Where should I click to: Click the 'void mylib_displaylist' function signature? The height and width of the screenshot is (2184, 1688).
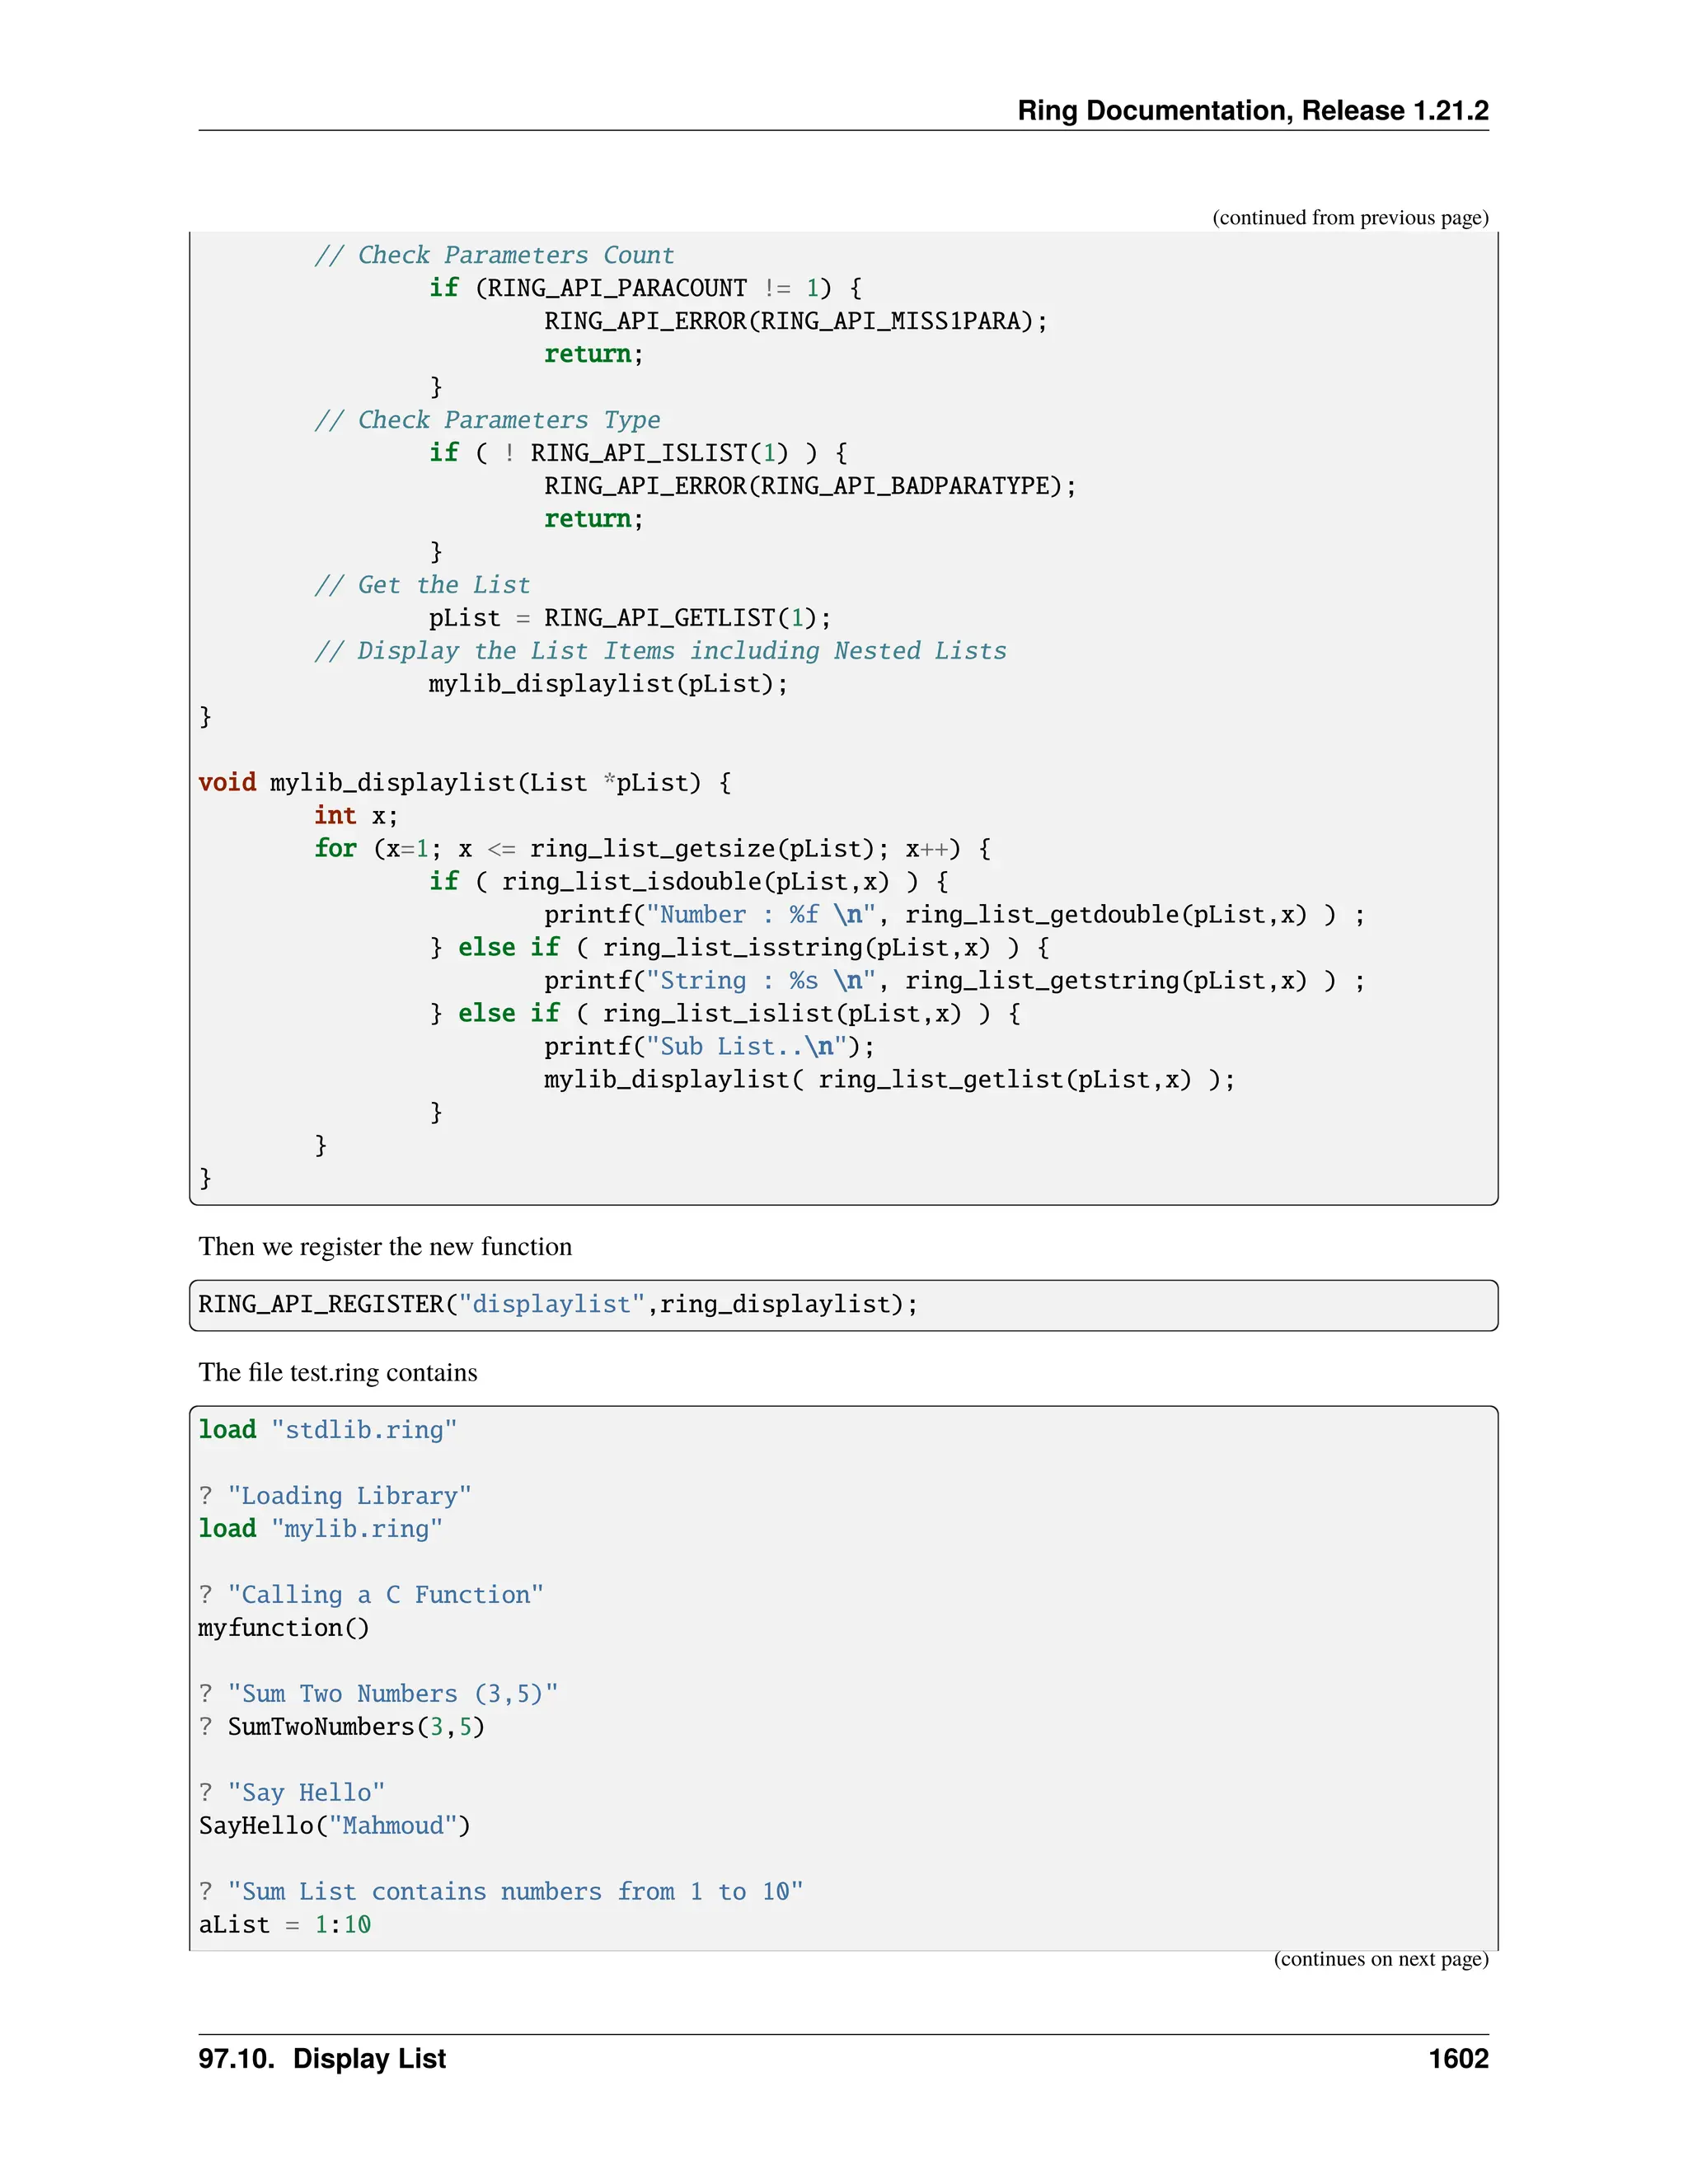tap(464, 783)
